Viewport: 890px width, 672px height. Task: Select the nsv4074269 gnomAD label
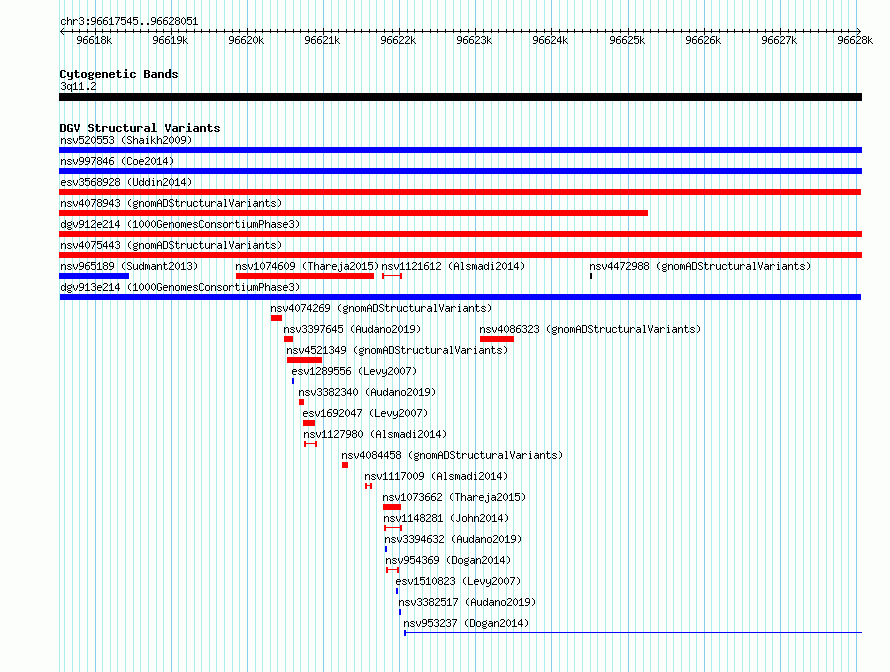point(381,308)
